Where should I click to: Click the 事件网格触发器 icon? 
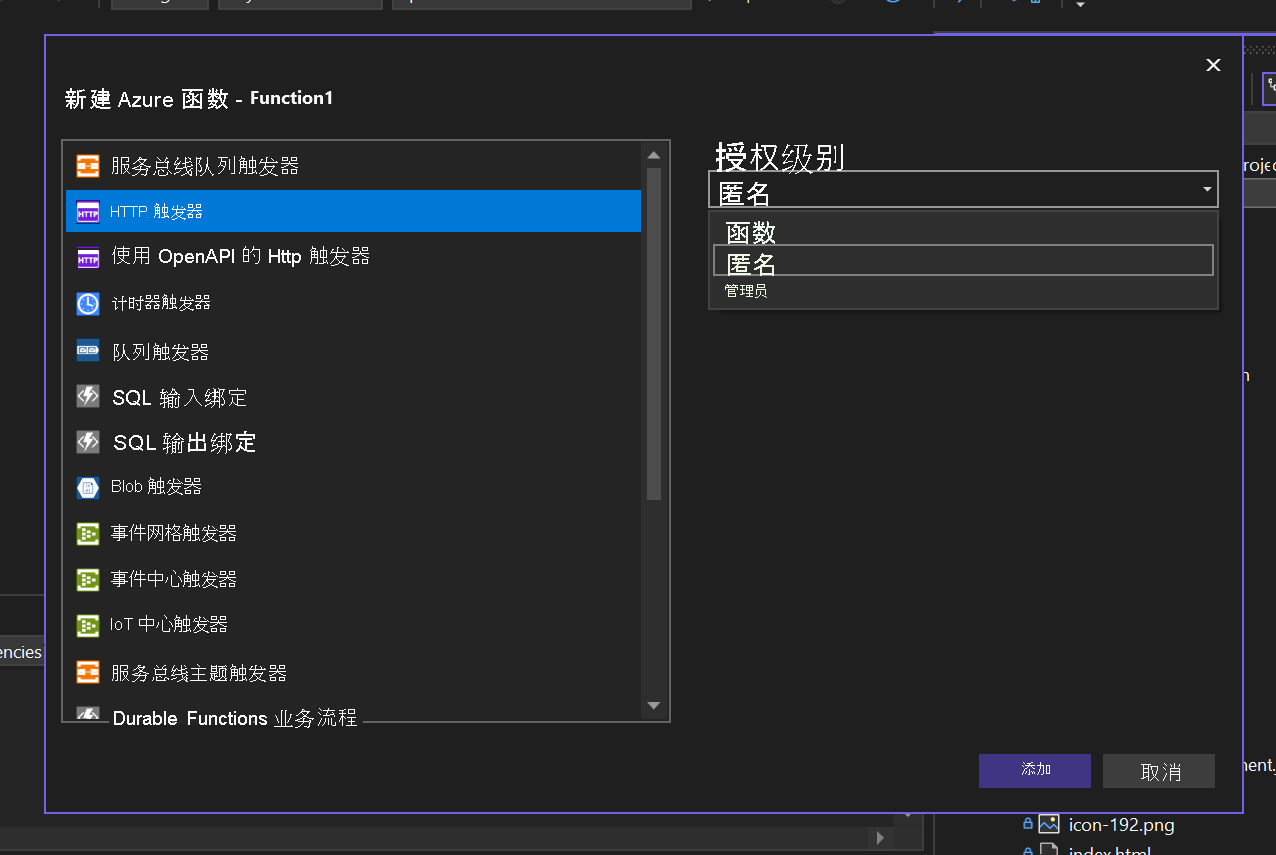click(x=88, y=534)
